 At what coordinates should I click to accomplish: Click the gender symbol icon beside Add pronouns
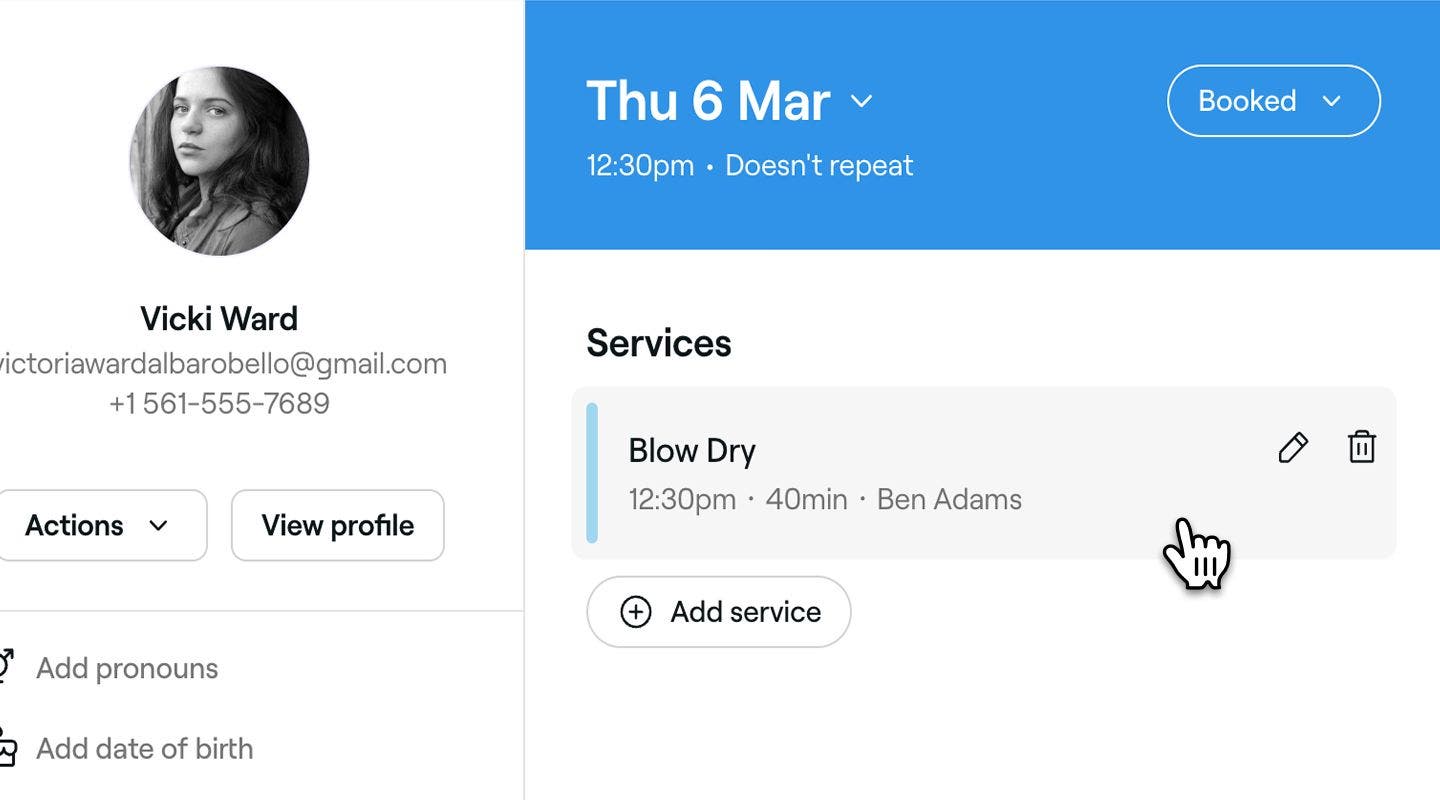tap(5, 667)
